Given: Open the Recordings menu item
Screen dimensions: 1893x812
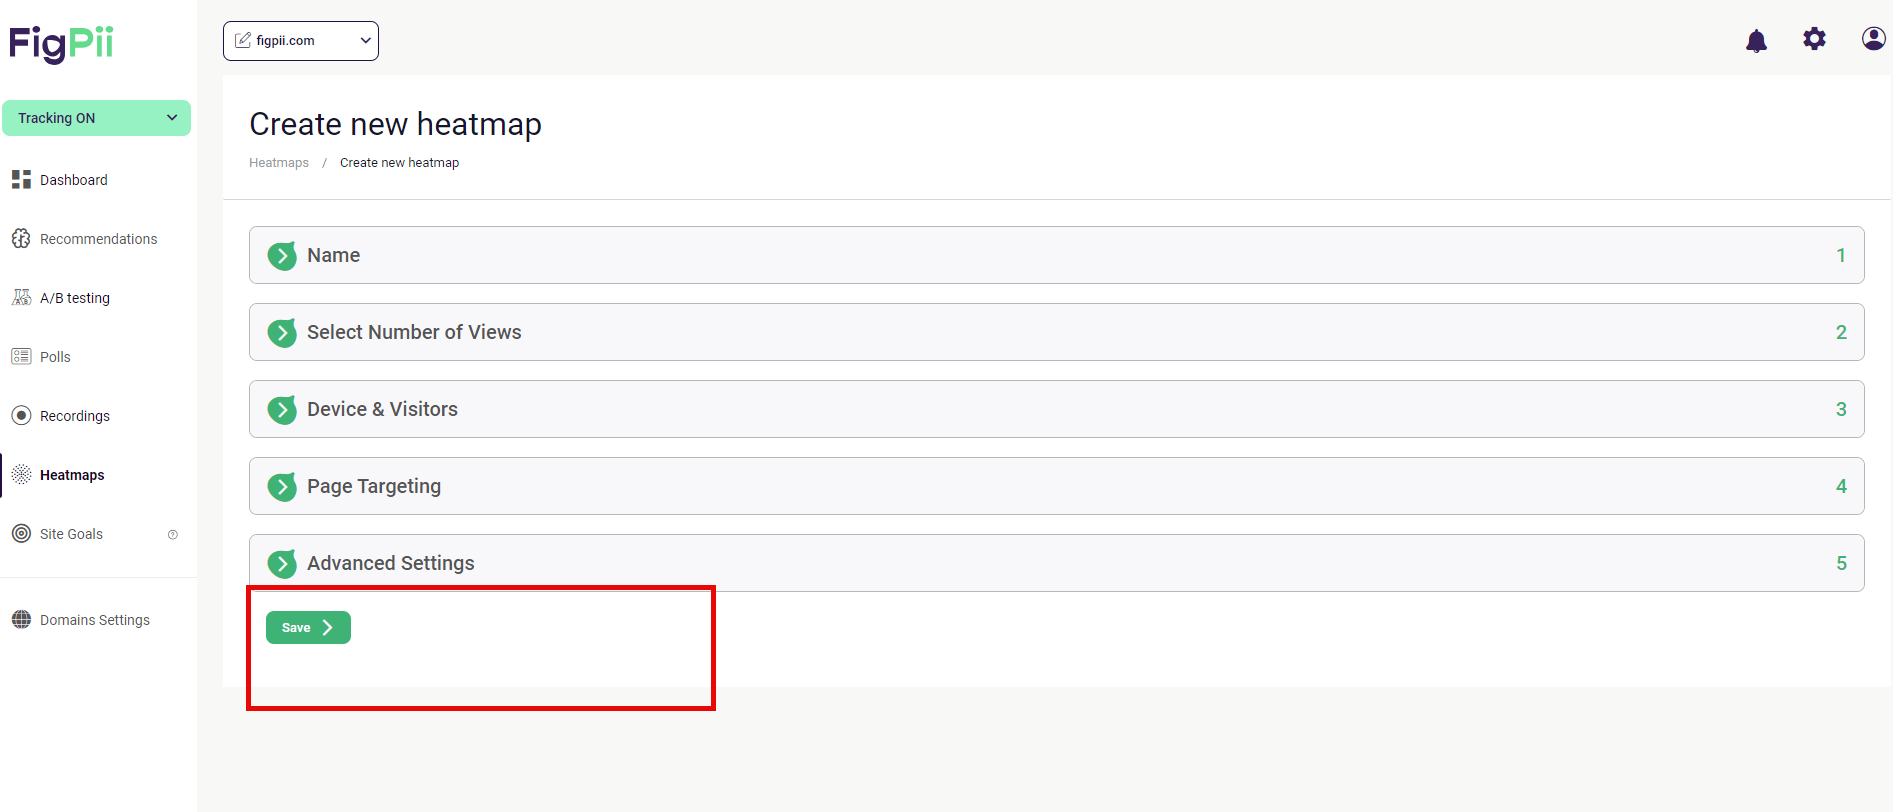Looking at the screenshot, I should coord(75,416).
